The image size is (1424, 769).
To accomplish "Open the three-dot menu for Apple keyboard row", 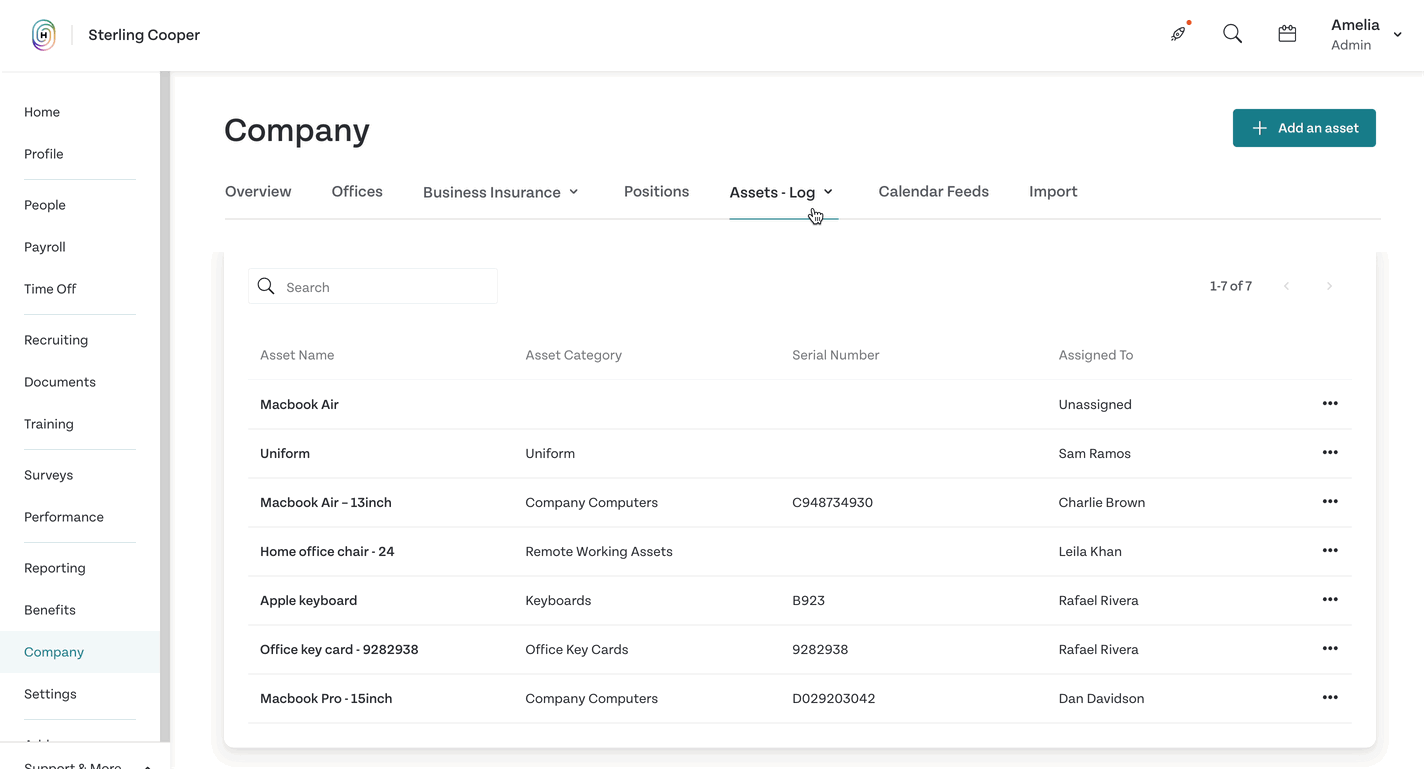I will tap(1330, 600).
